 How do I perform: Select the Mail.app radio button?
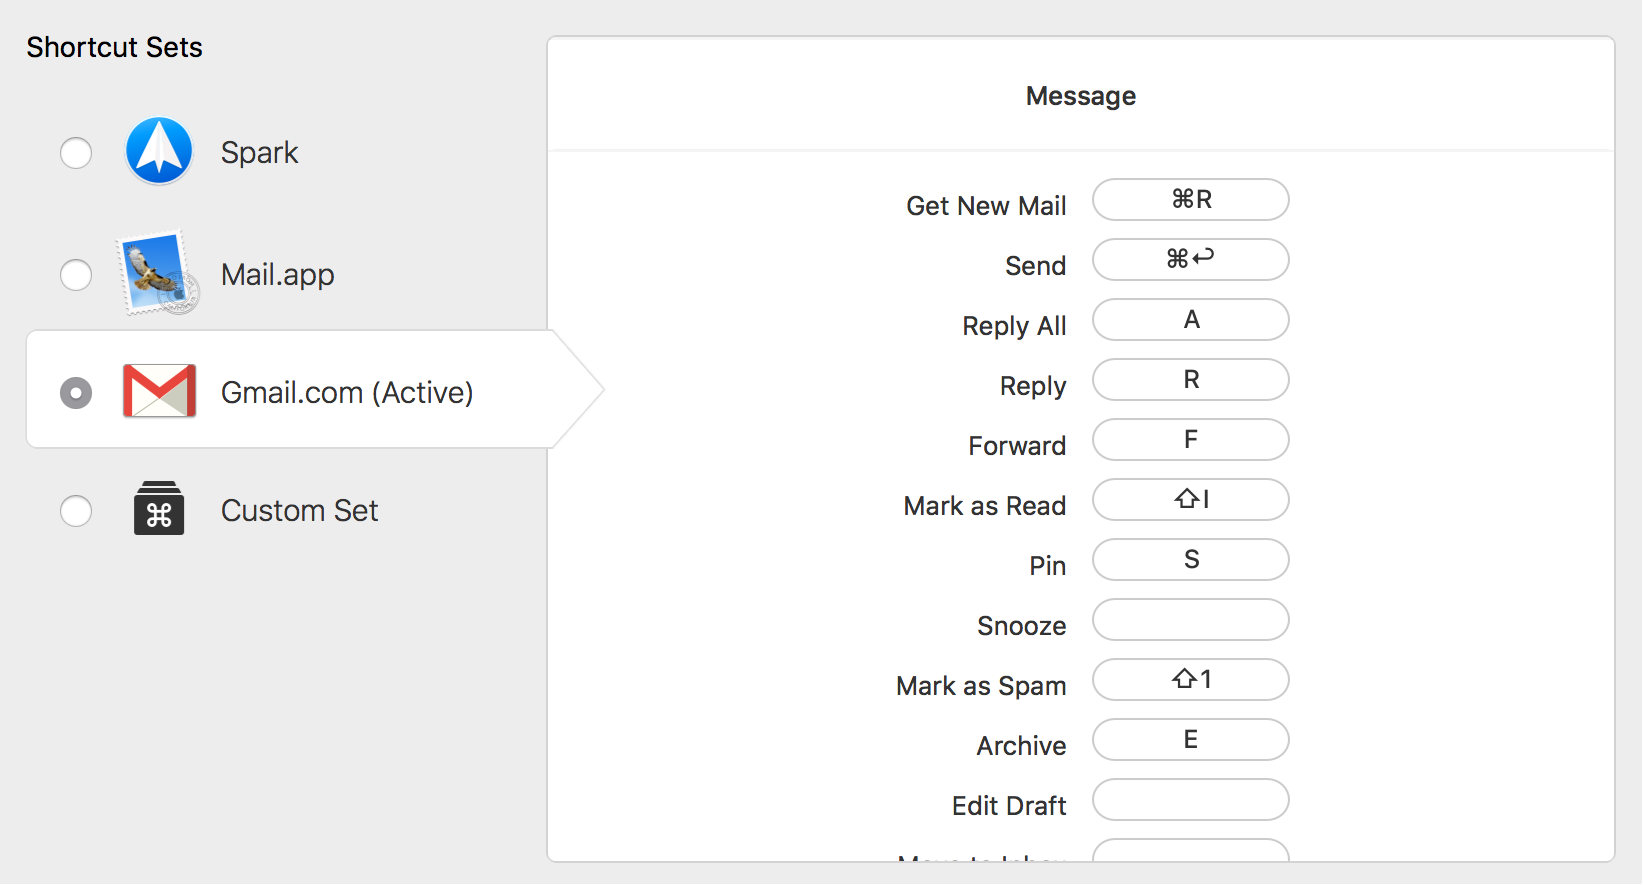(76, 275)
